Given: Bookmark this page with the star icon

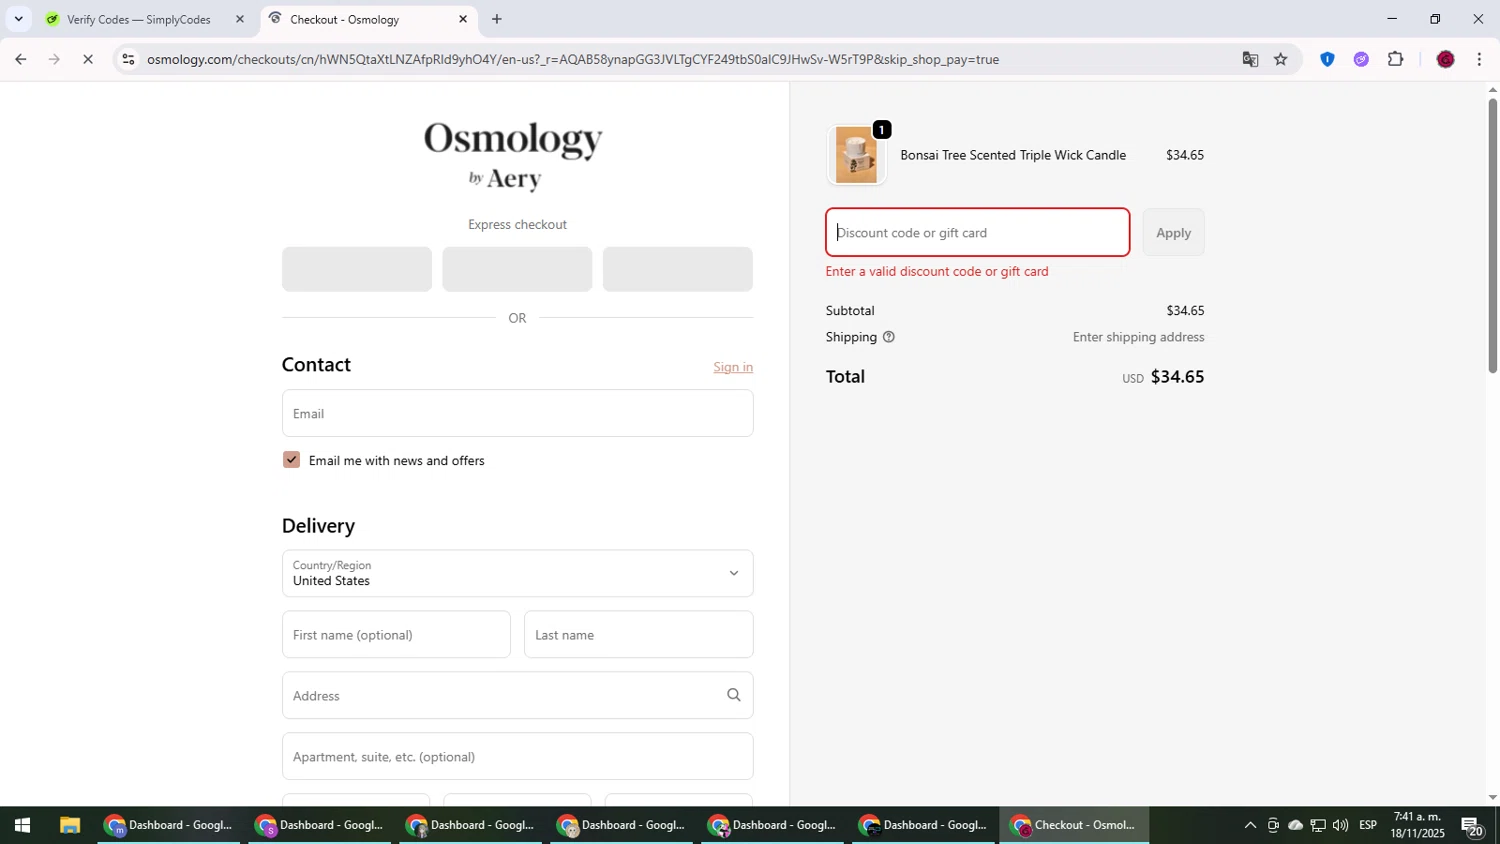Looking at the screenshot, I should click(x=1281, y=59).
